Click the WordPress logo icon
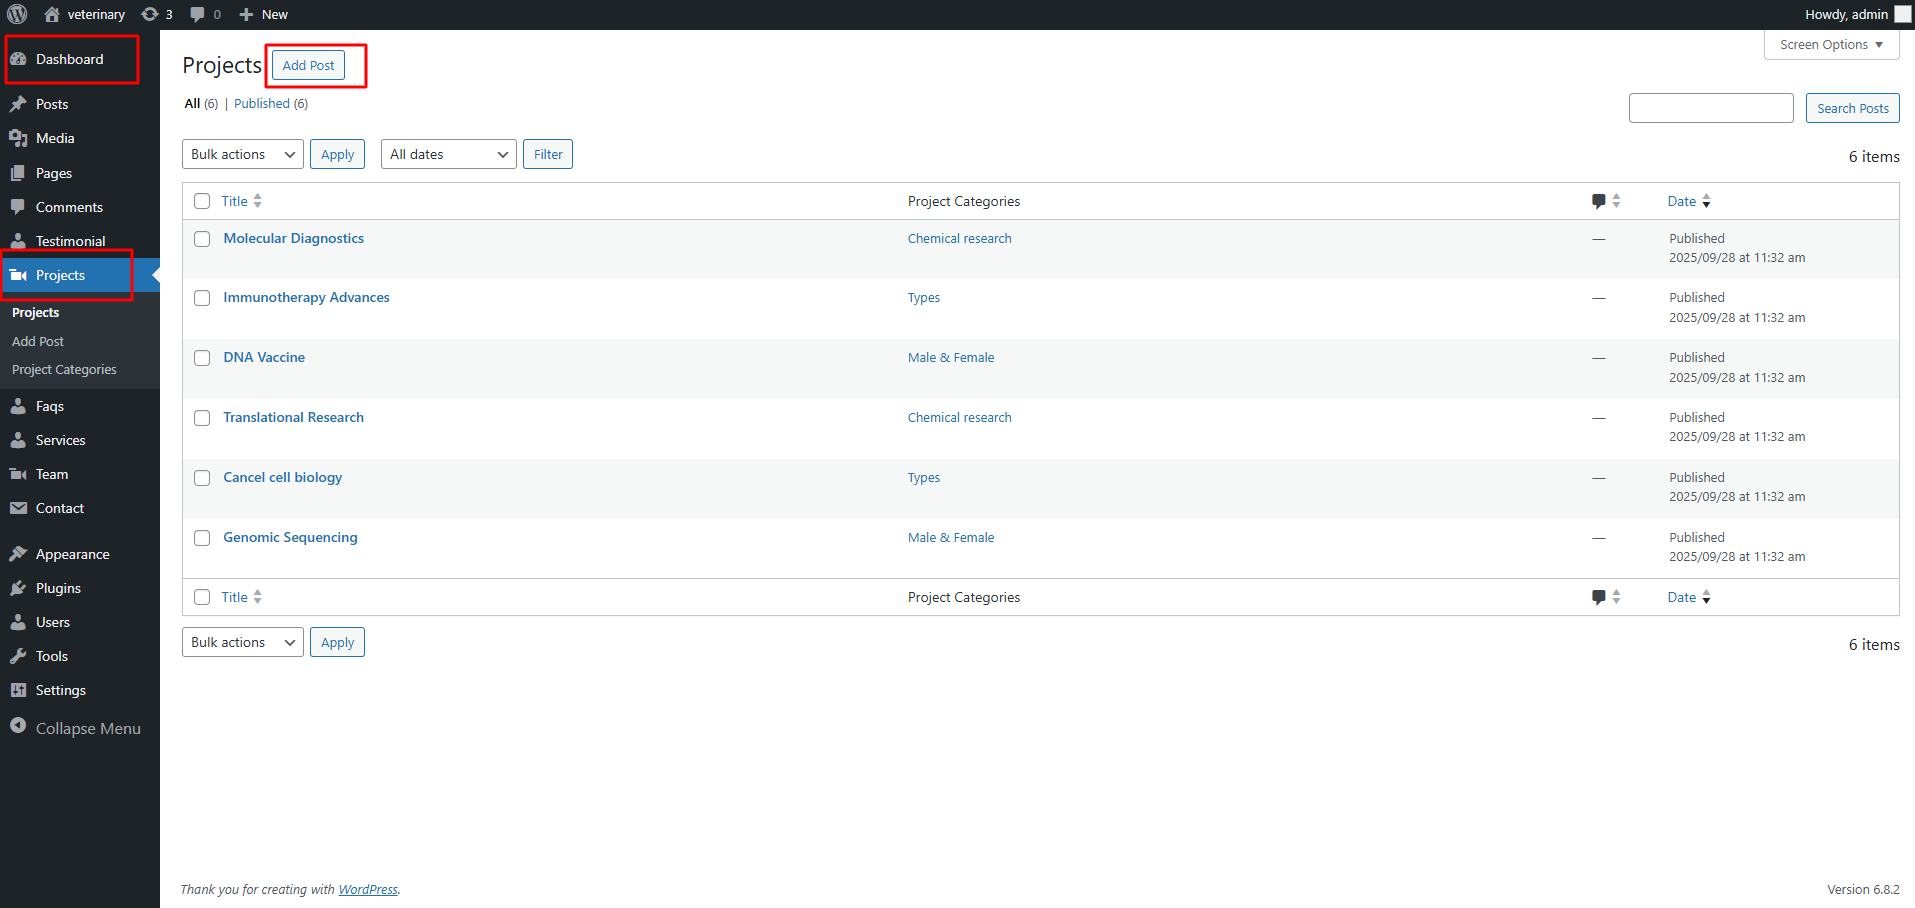Image resolution: width=1915 pixels, height=908 pixels. (17, 14)
